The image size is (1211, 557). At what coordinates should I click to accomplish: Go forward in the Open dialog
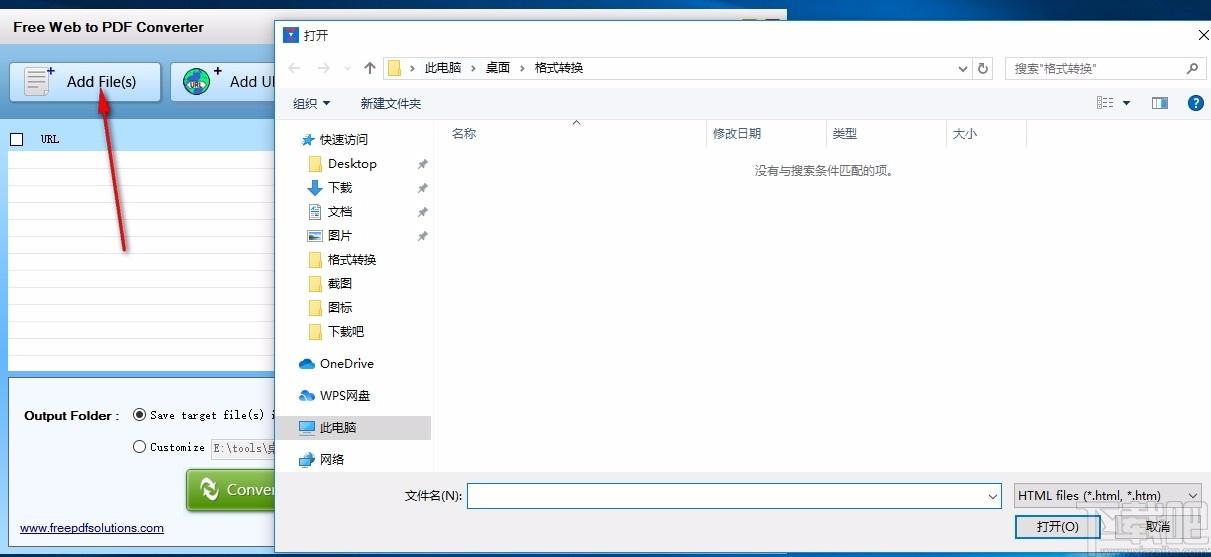tap(324, 68)
